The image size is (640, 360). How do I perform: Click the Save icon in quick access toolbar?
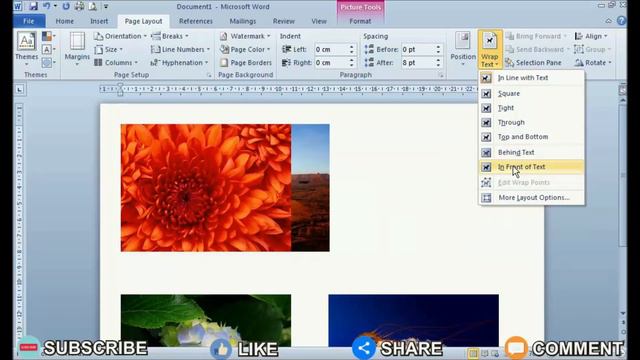33,6
